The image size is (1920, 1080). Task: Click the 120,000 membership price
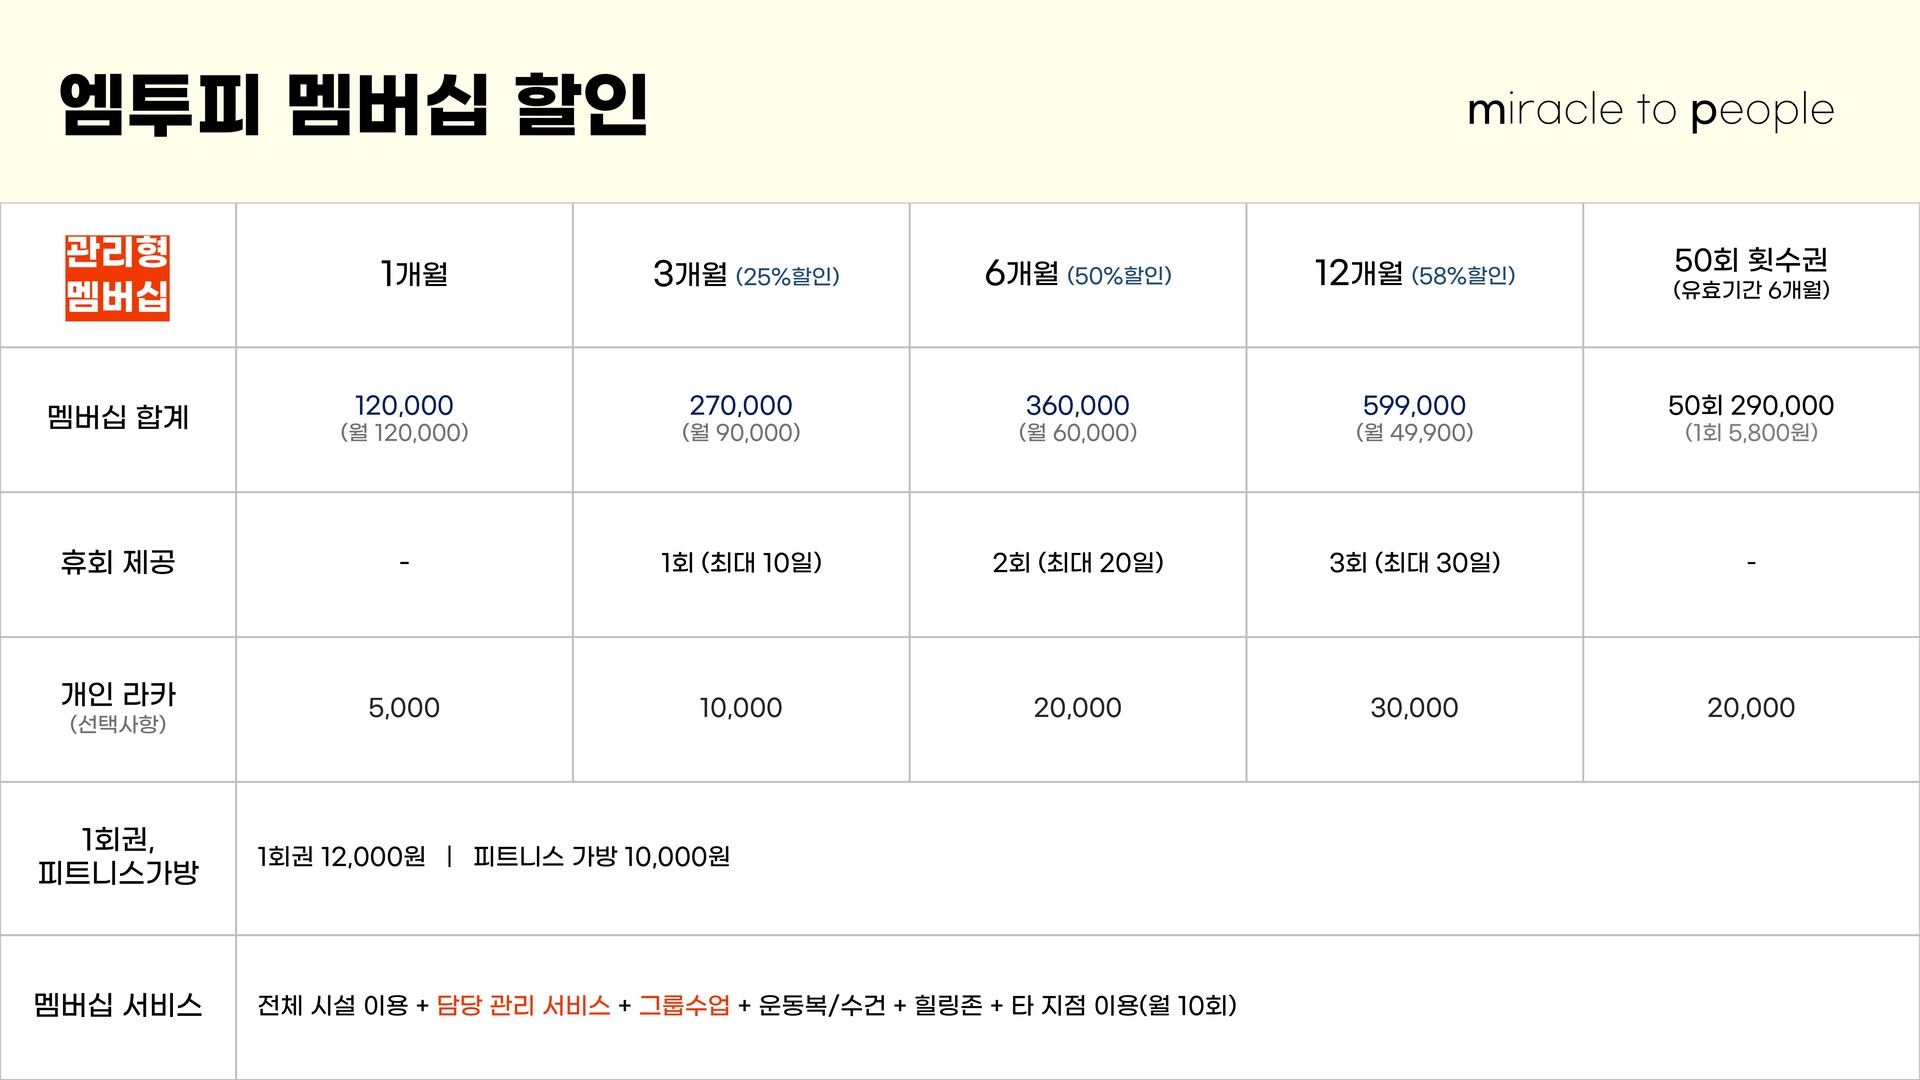(404, 405)
